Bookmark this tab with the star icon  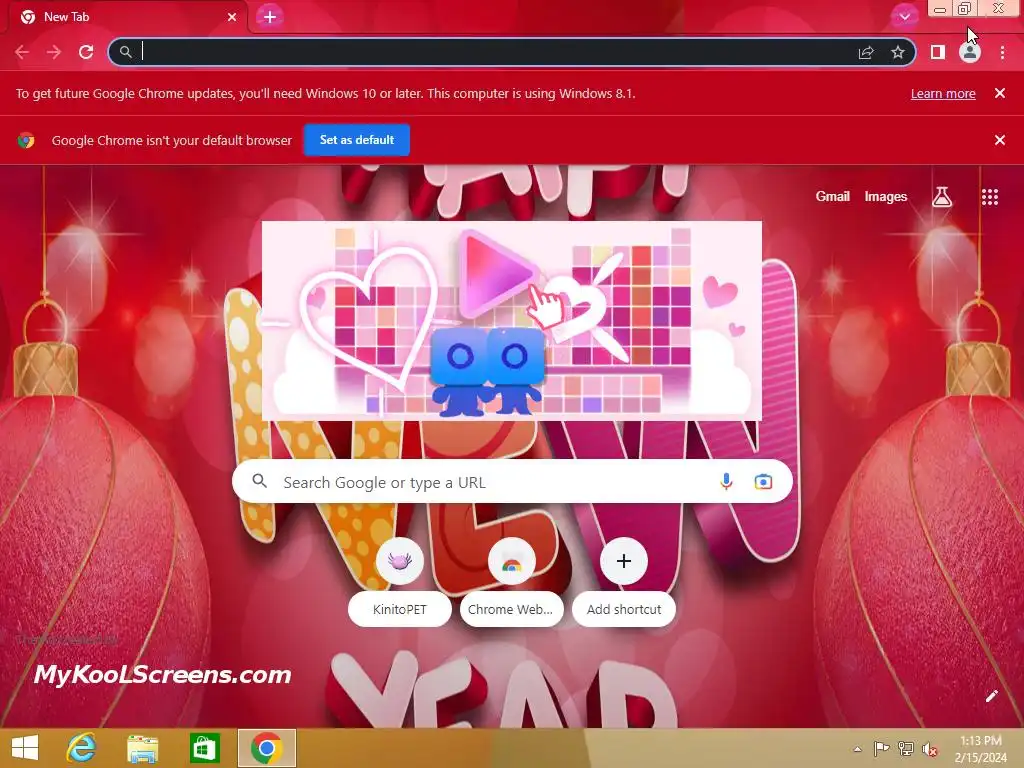[x=898, y=52]
